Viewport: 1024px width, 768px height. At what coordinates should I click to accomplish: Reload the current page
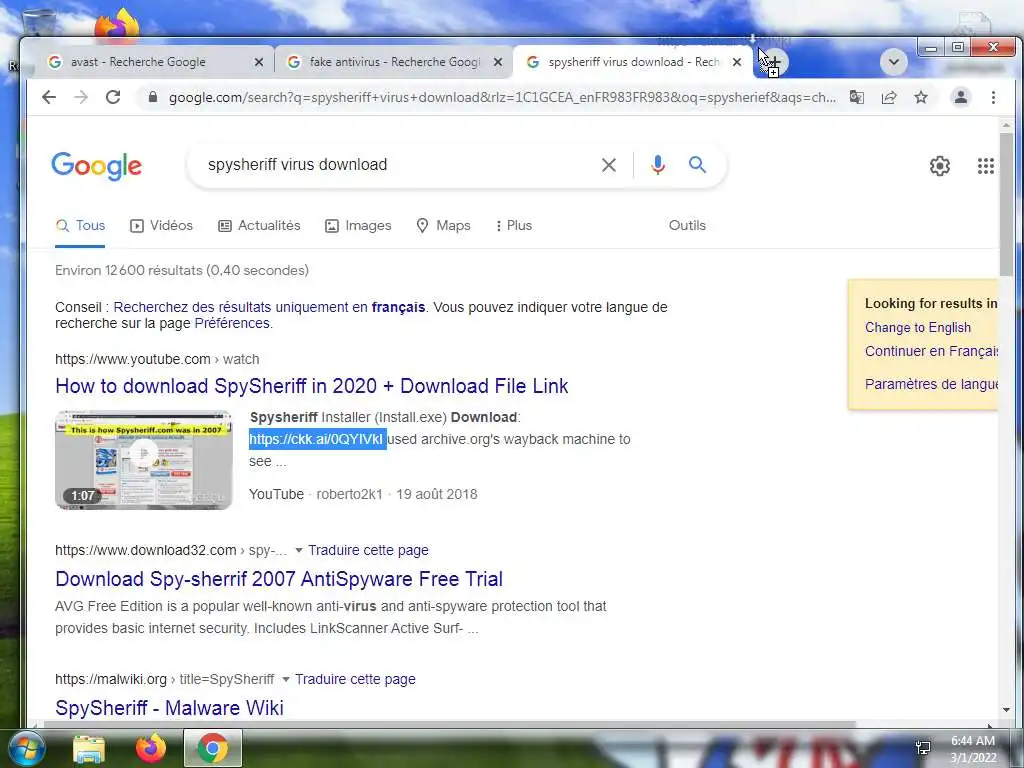pyautogui.click(x=113, y=97)
